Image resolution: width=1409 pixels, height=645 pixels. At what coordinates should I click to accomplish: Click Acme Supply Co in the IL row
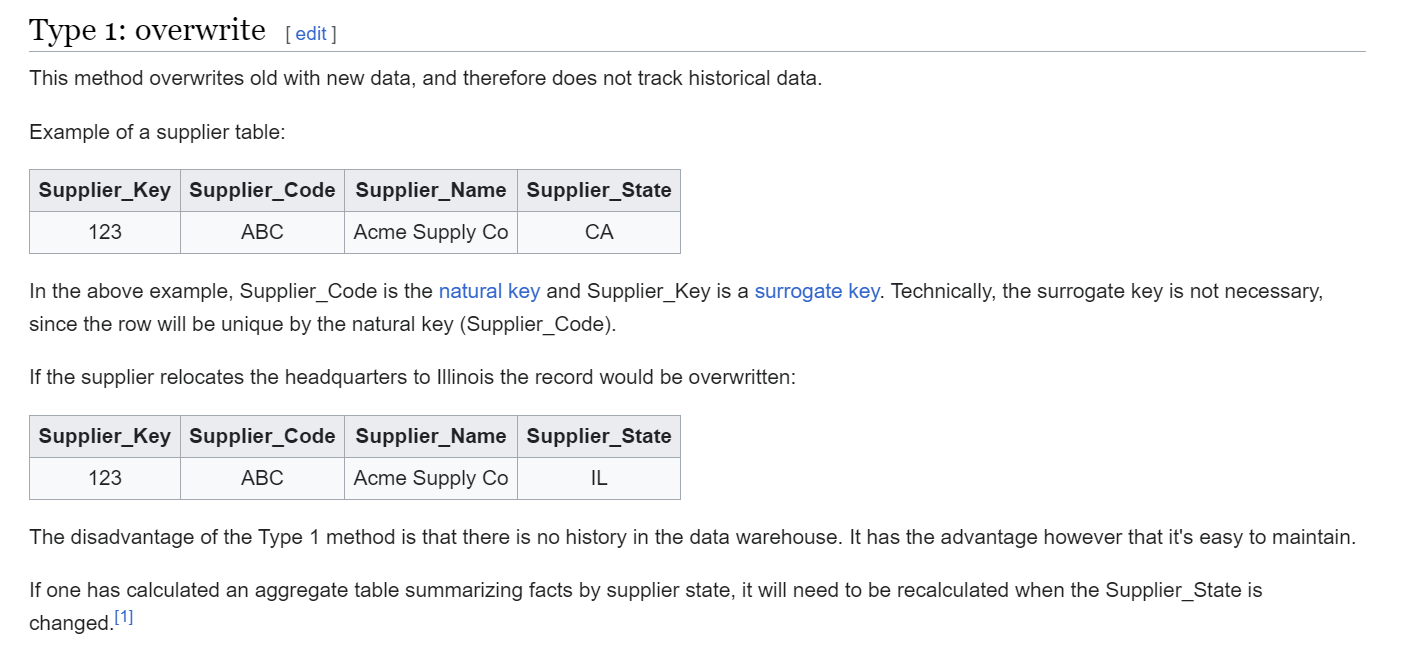(431, 478)
